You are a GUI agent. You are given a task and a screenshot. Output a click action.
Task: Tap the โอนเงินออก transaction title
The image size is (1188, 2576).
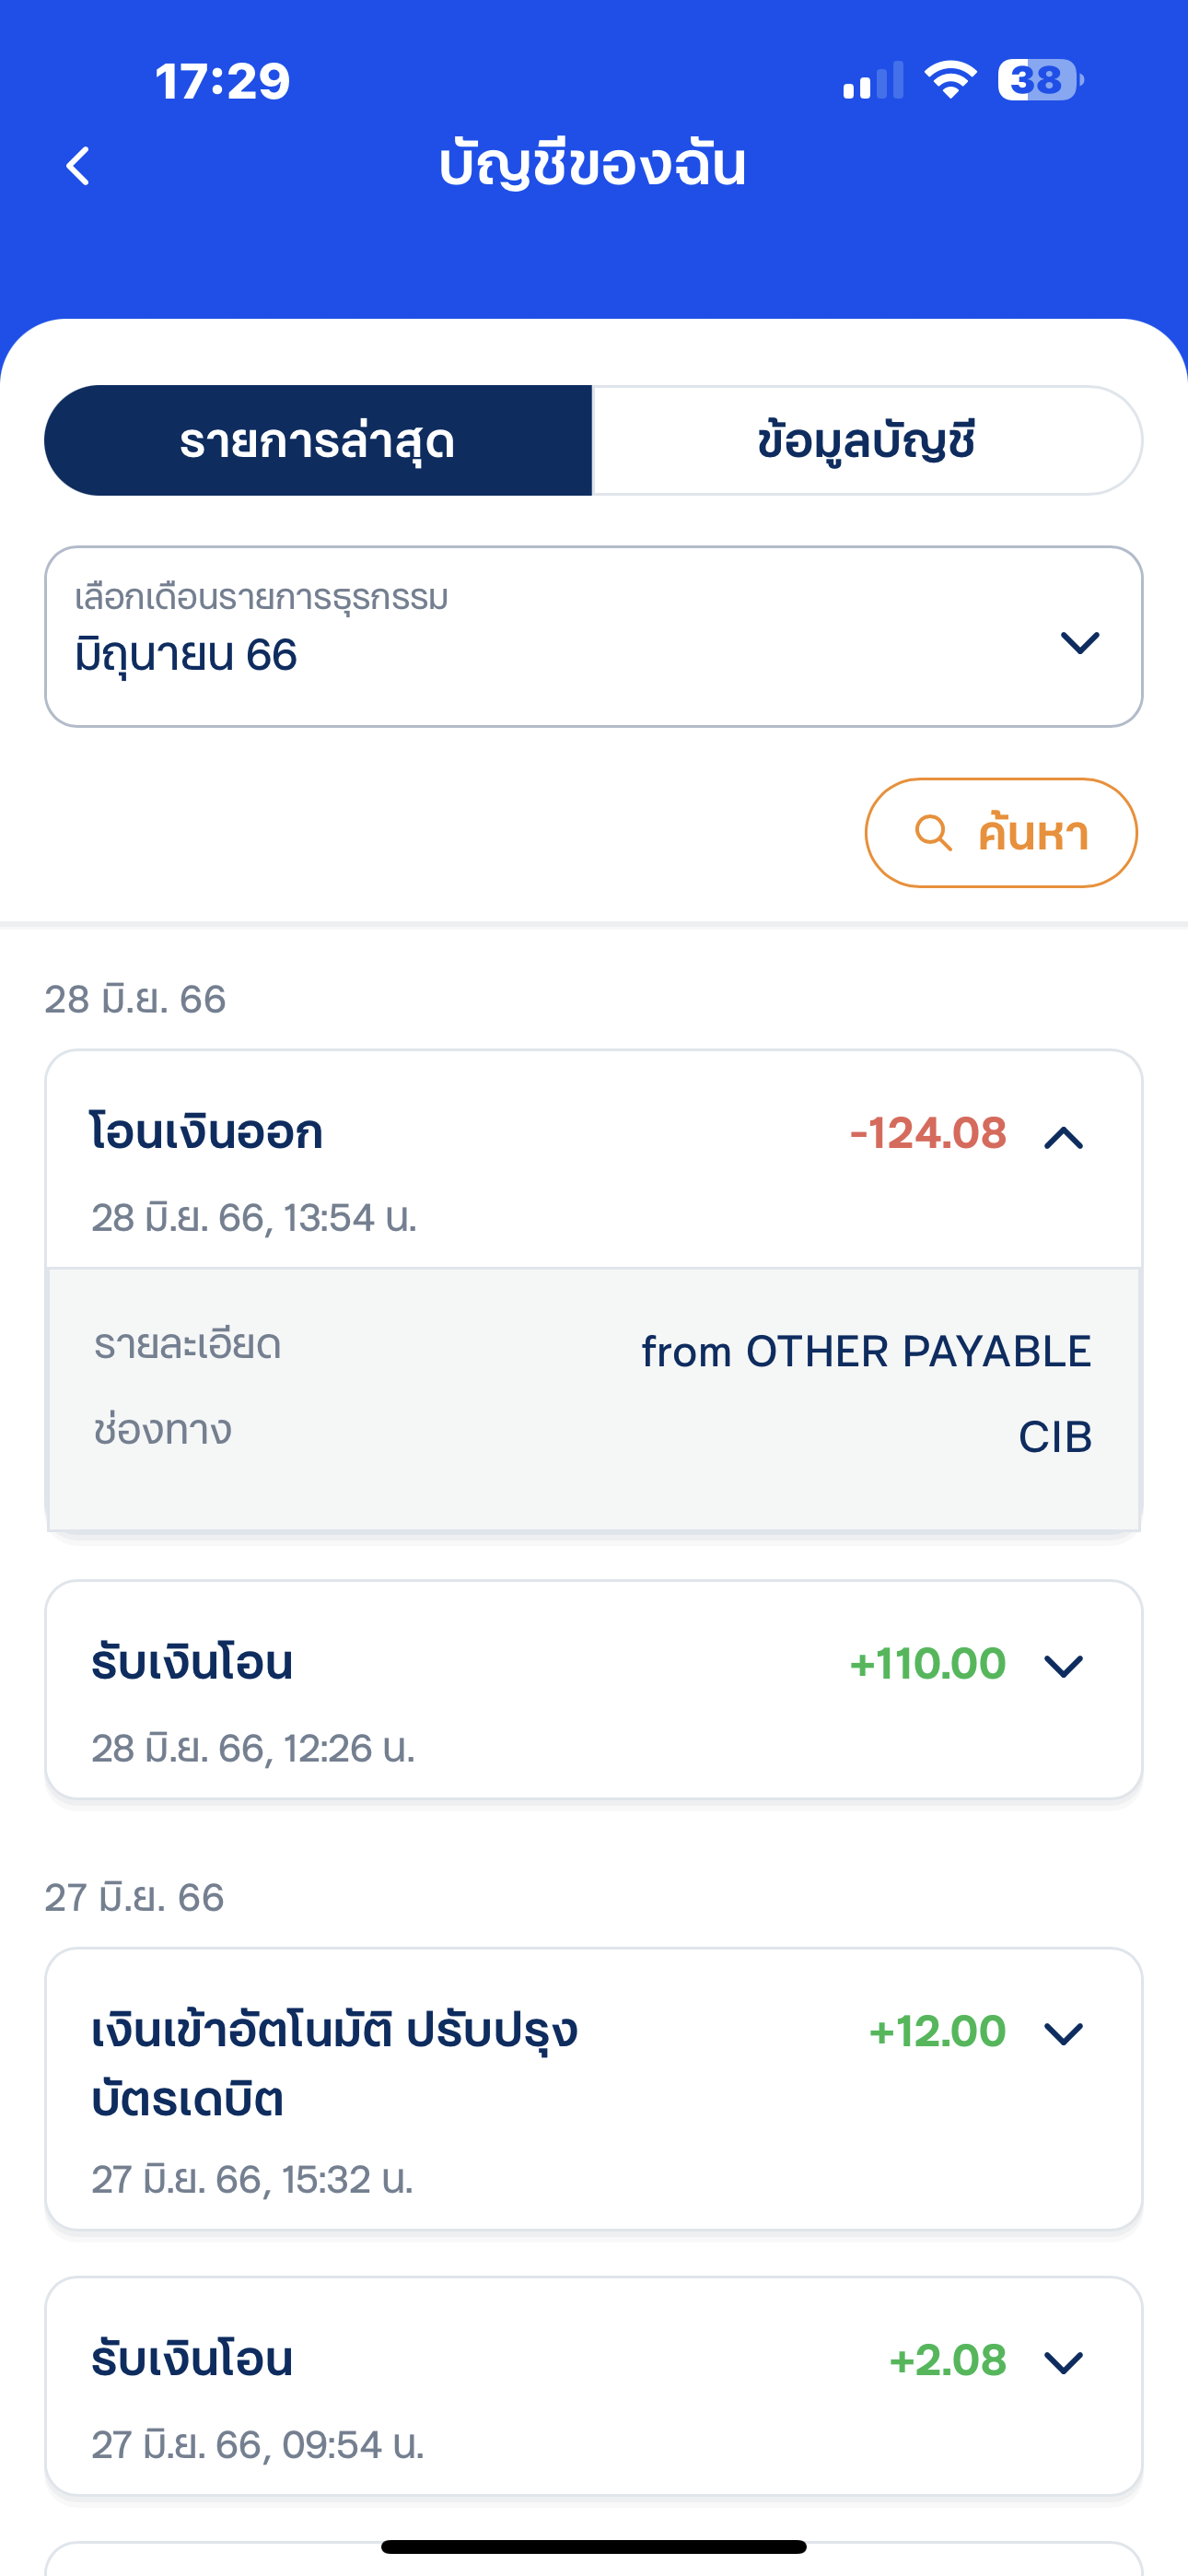click(x=207, y=1133)
